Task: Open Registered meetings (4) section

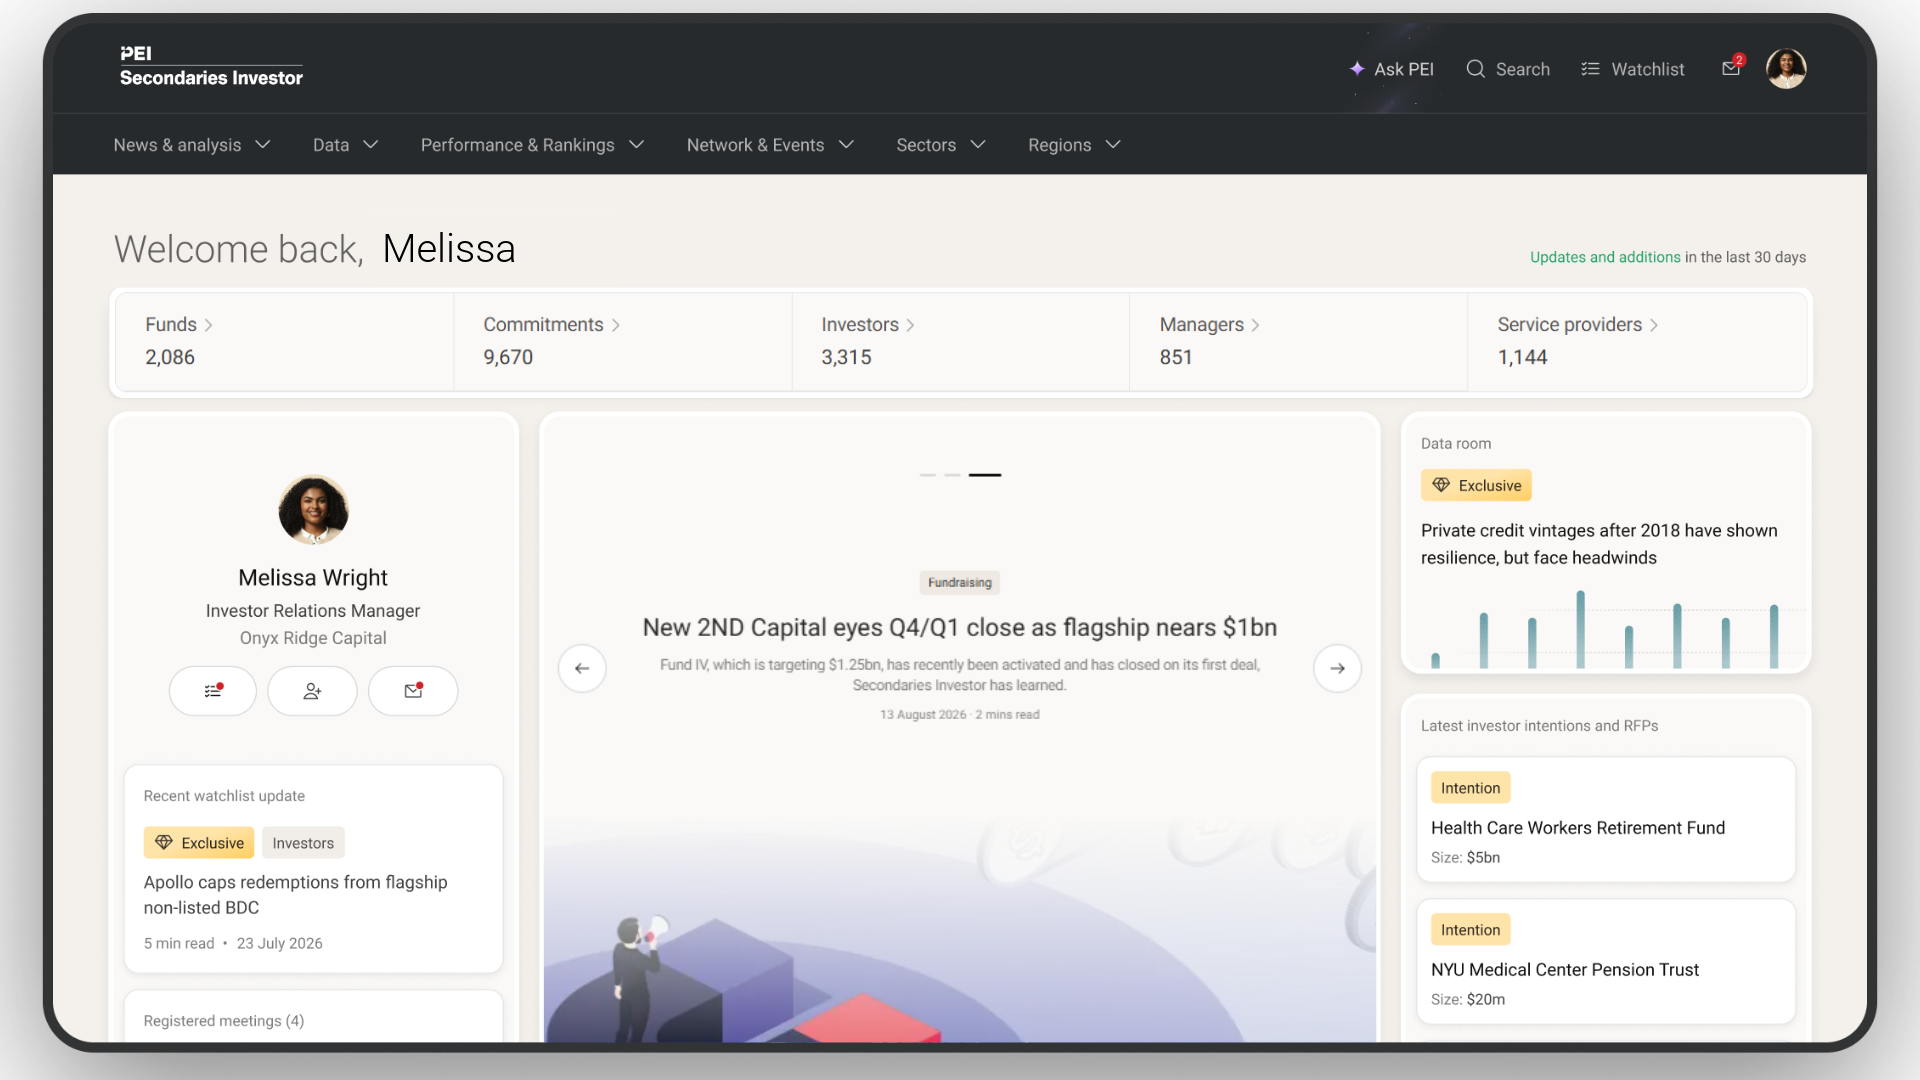Action: [224, 1021]
